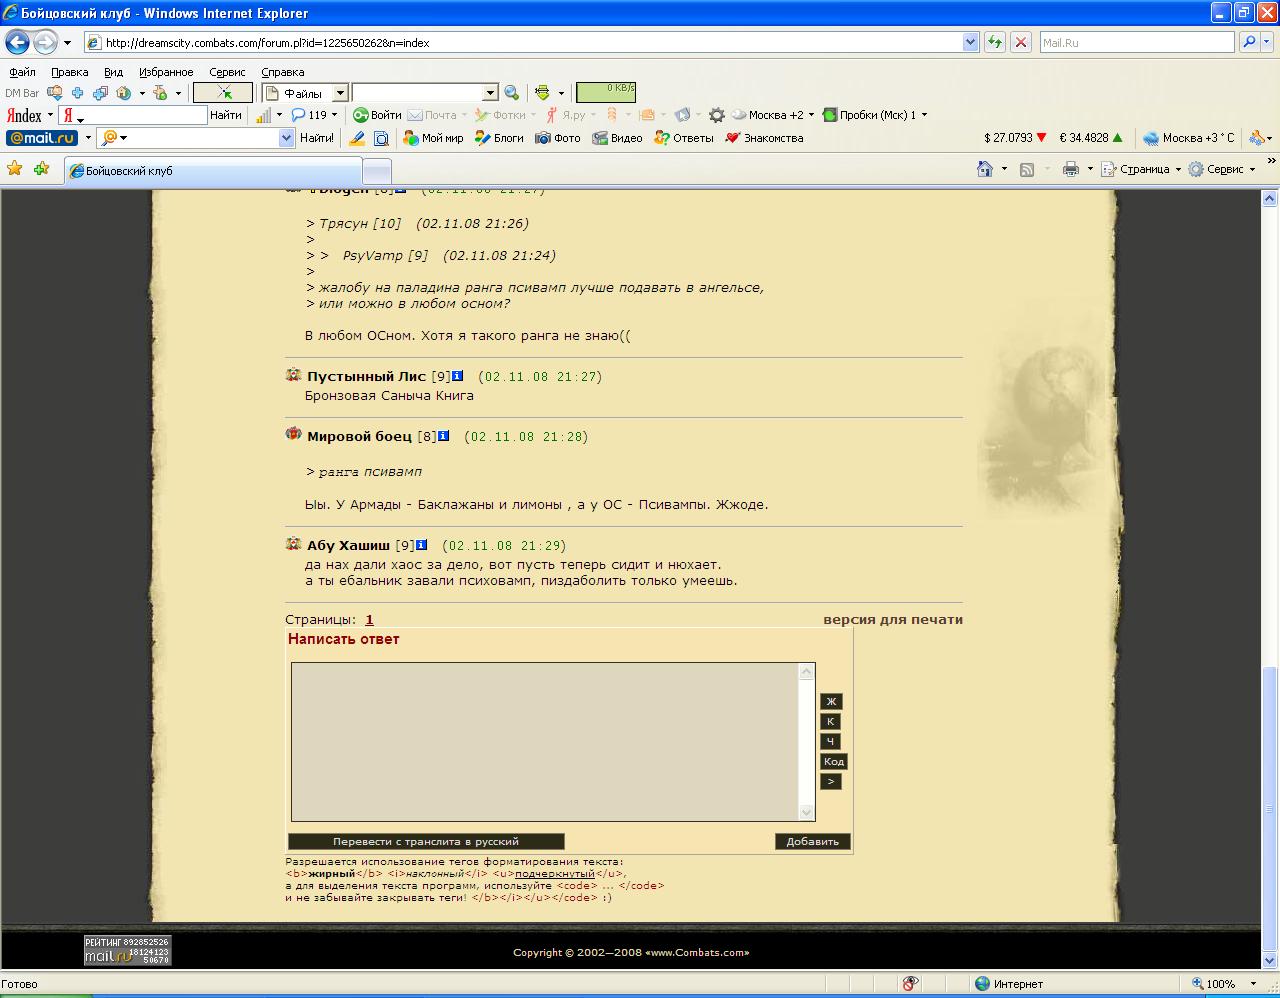The width and height of the screenshot is (1280, 998).
Task: Insert code tag with Код button
Action: (x=834, y=761)
